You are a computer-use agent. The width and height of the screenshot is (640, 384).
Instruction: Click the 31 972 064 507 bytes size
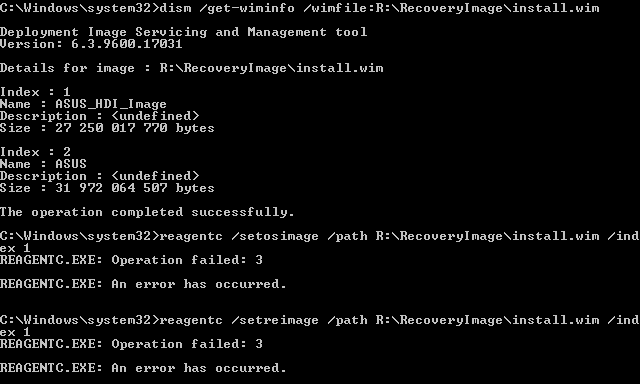(135, 188)
